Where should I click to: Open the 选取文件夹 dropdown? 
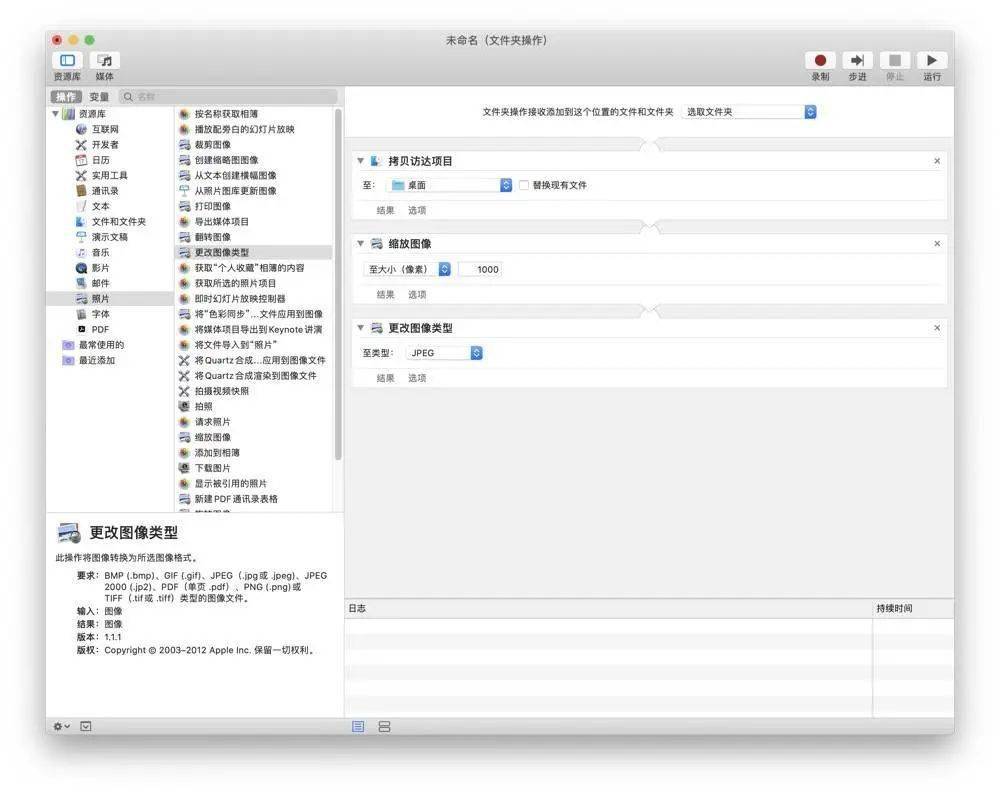pyautogui.click(x=749, y=112)
